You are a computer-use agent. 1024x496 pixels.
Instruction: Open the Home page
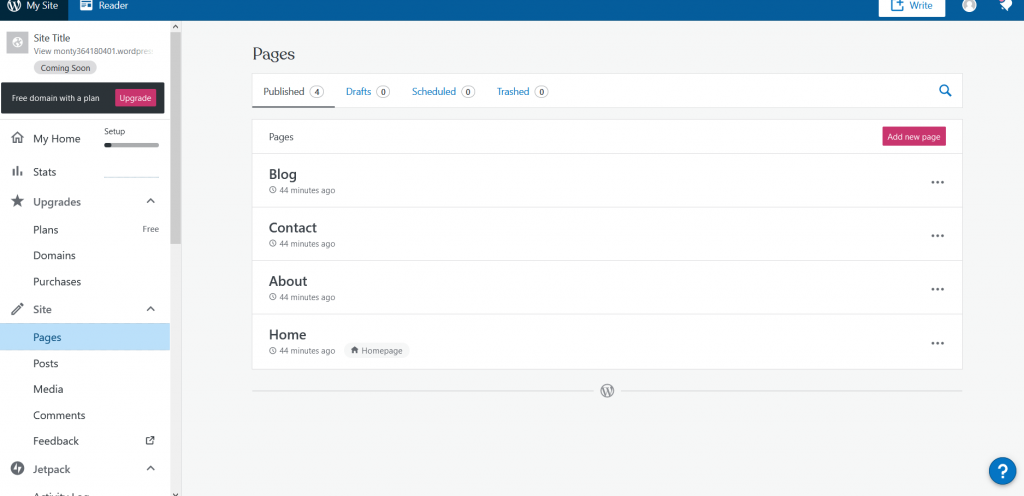point(287,335)
